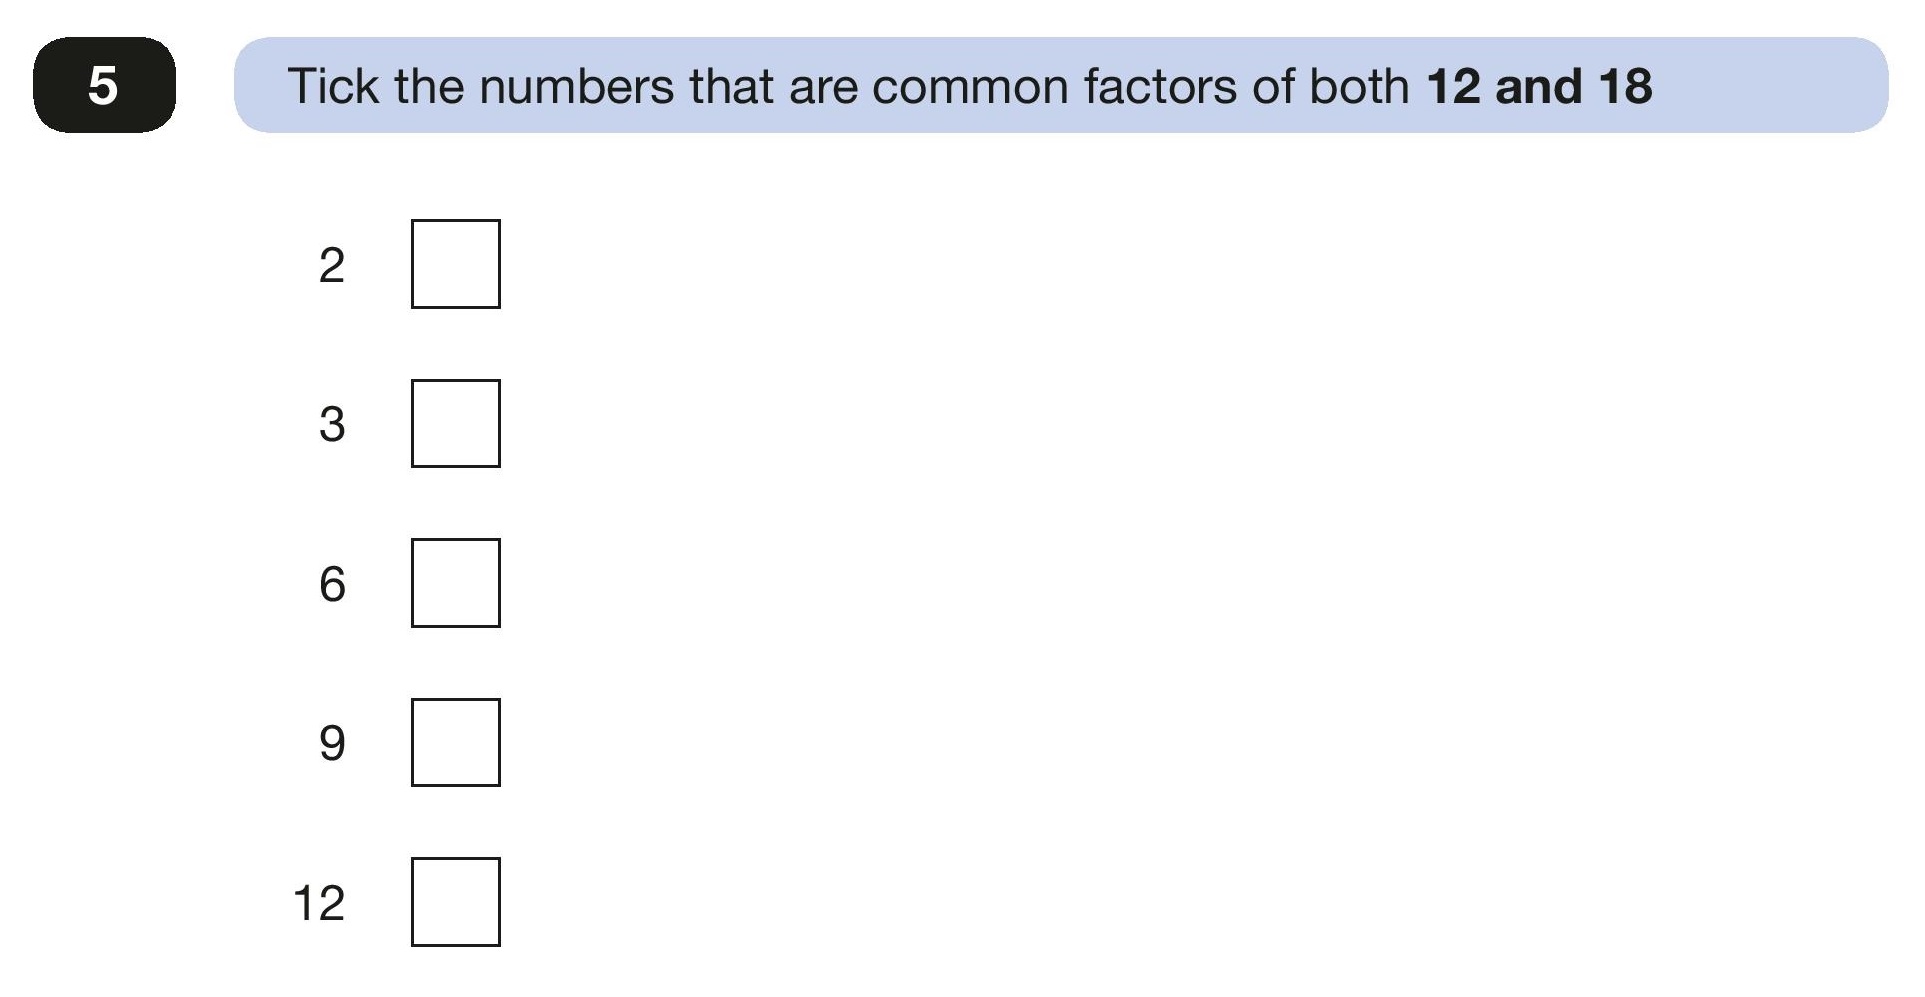Click the number 2 option label

tap(332, 265)
